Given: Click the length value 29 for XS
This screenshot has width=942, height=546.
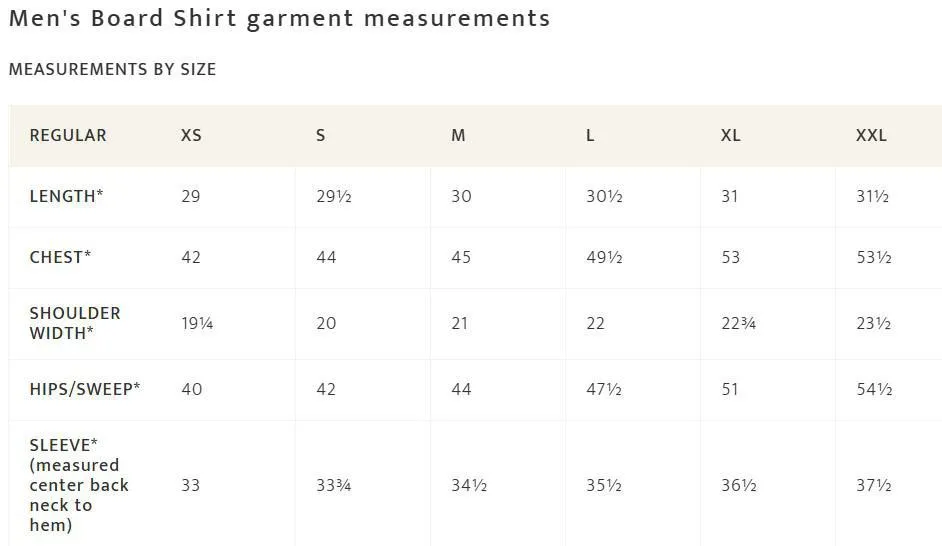Looking at the screenshot, I should tap(190, 196).
